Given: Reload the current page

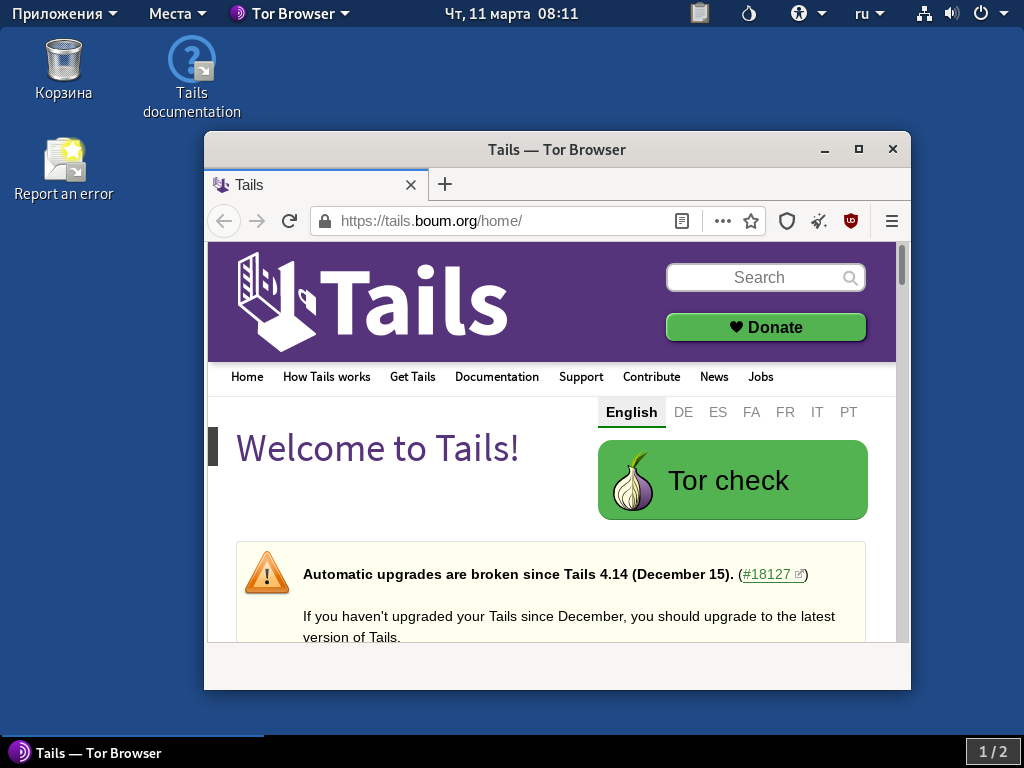Looking at the screenshot, I should [289, 221].
